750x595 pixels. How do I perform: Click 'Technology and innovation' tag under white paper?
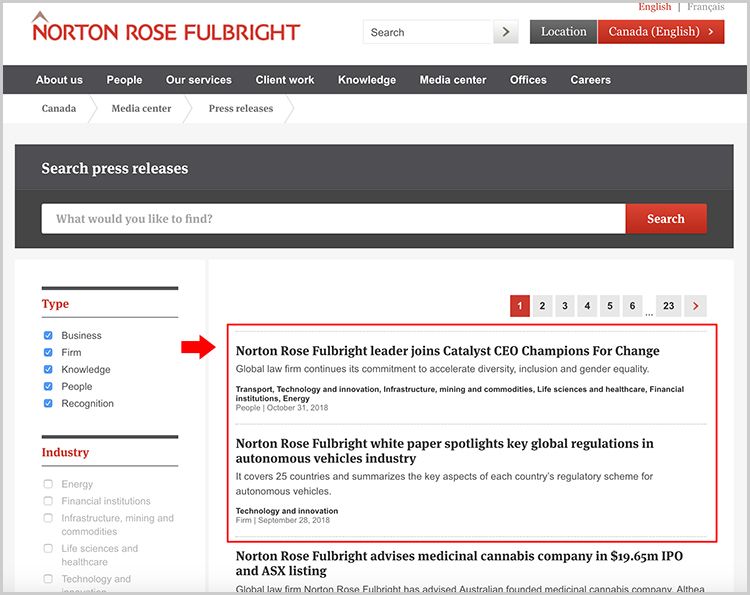287,511
